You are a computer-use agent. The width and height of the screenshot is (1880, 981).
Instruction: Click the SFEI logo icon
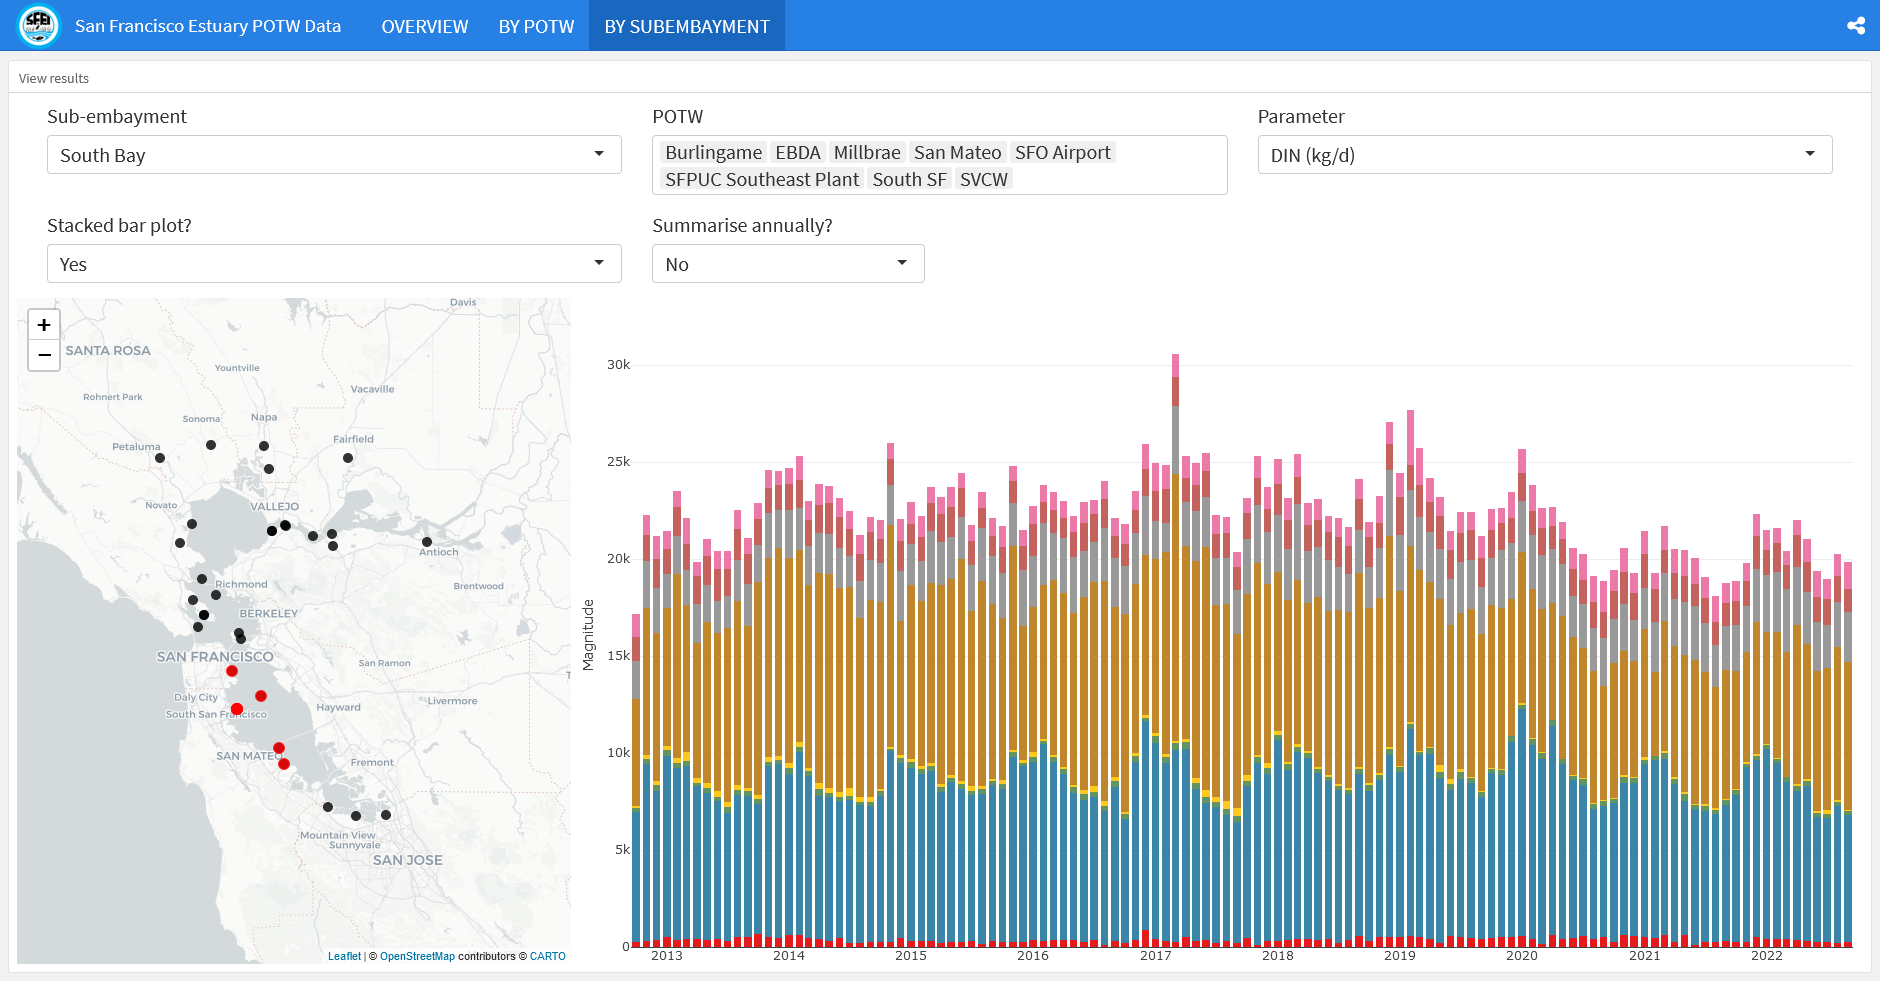[39, 25]
